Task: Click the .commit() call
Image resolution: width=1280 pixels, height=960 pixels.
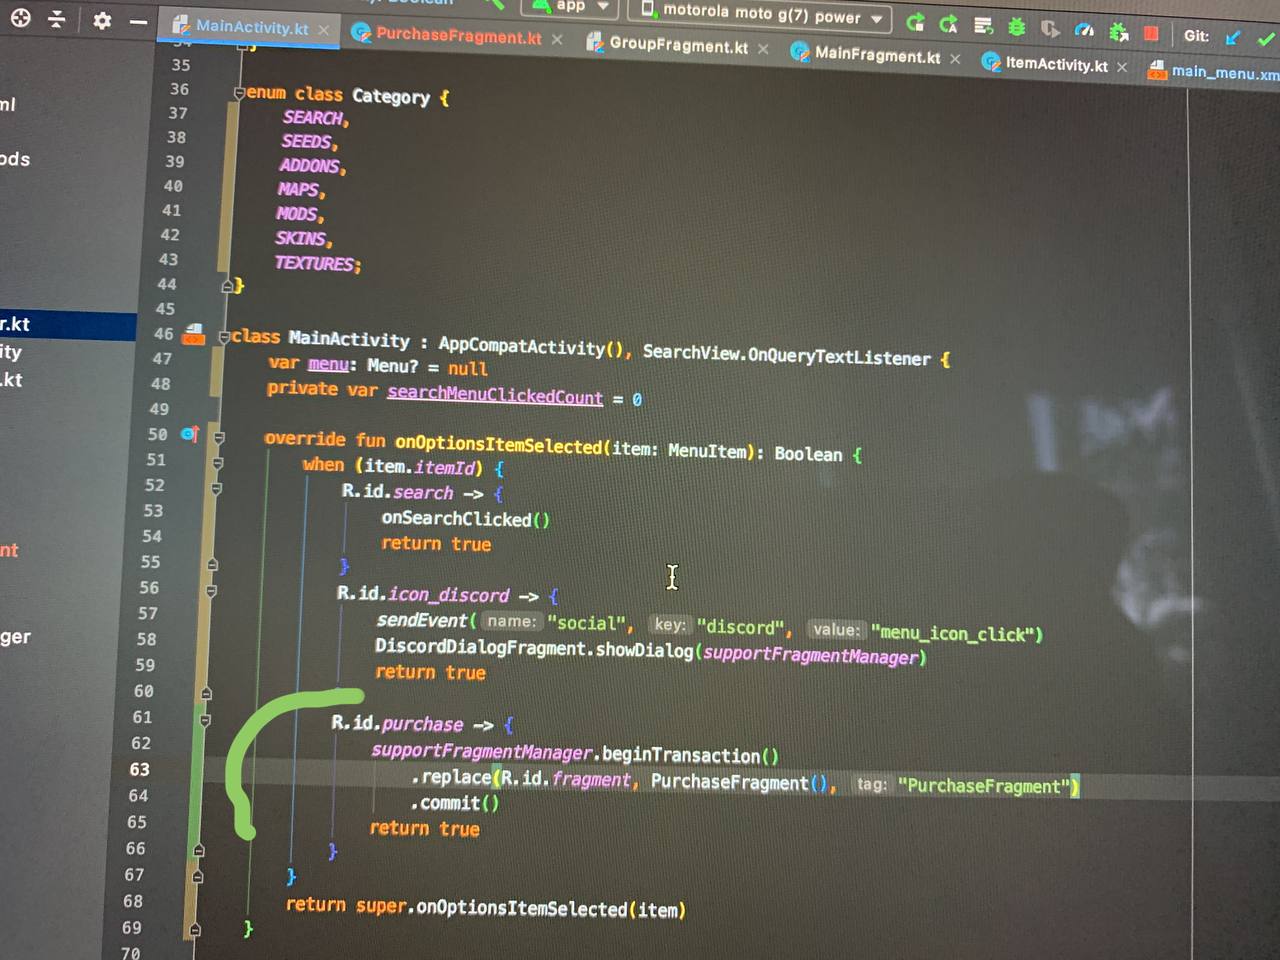Action: pyautogui.click(x=454, y=803)
